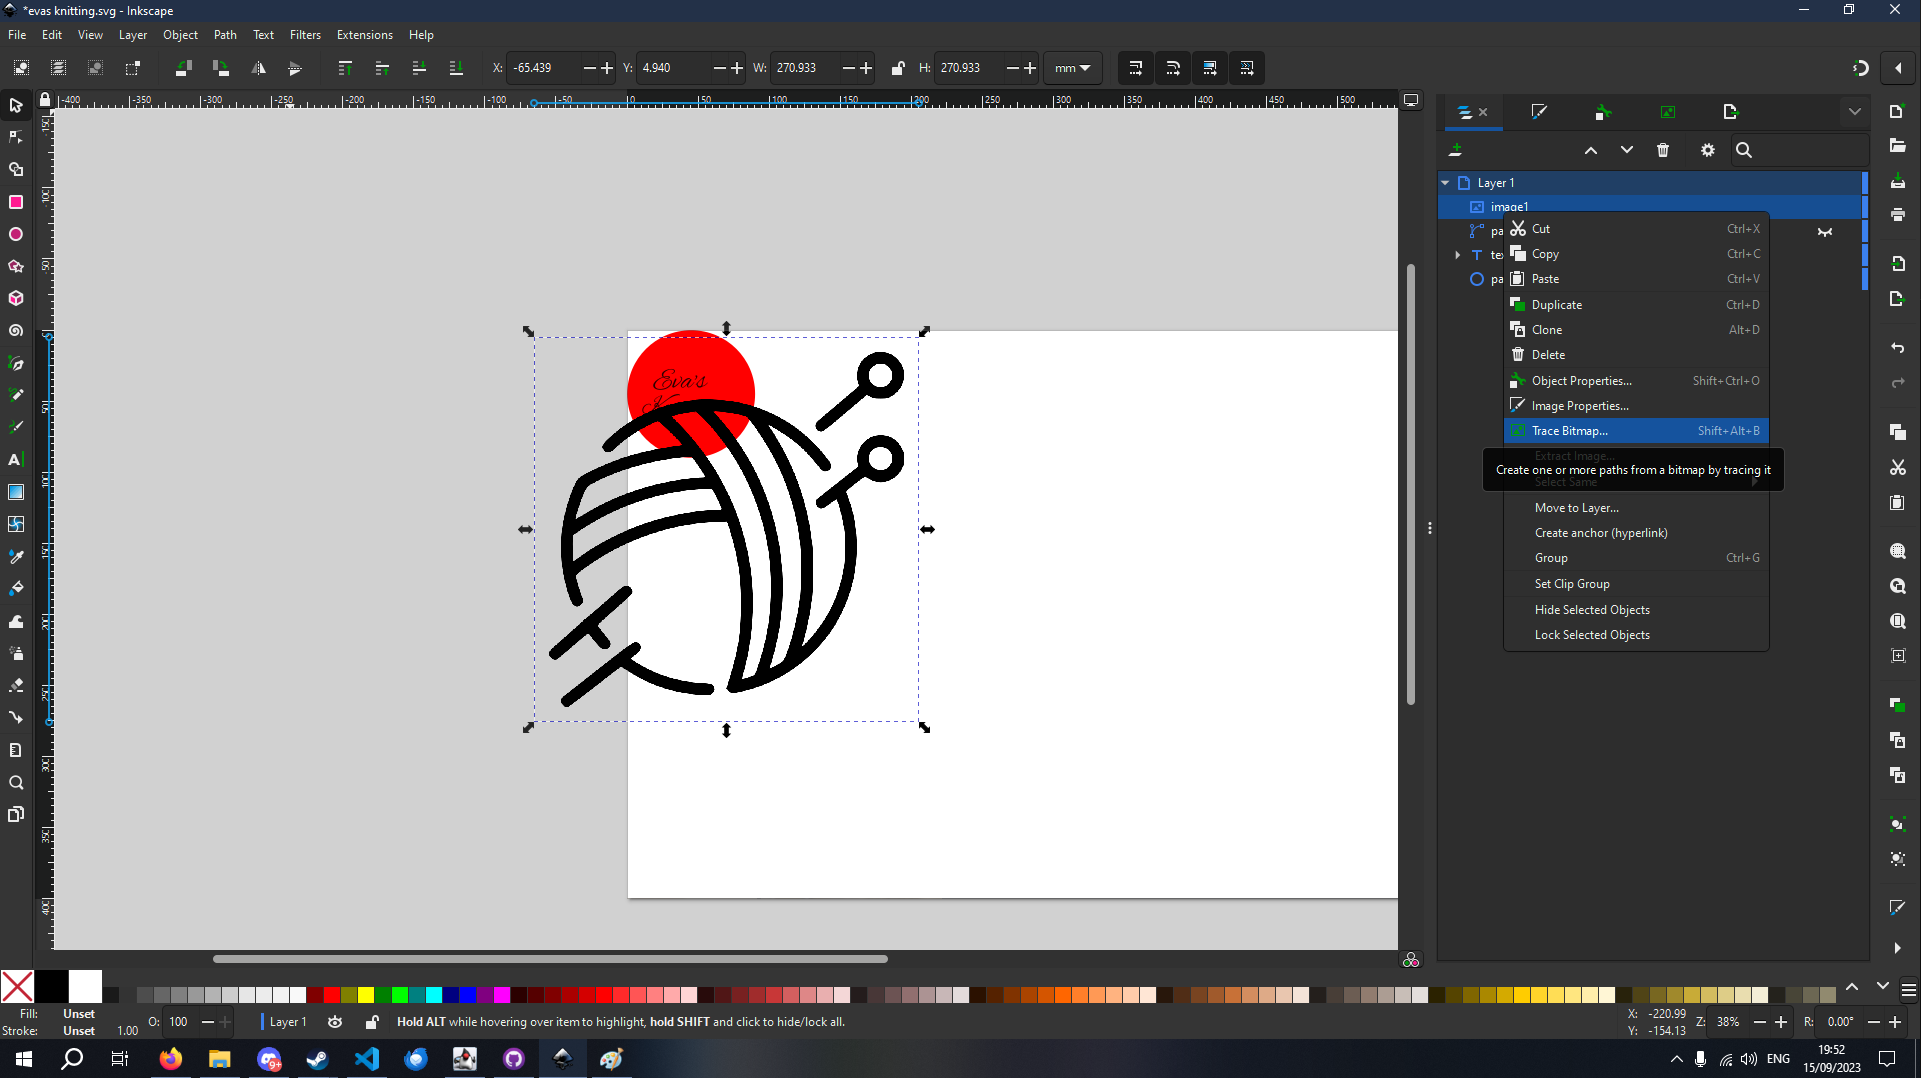
Task: Select all objects toolbar icon
Action: 21,68
